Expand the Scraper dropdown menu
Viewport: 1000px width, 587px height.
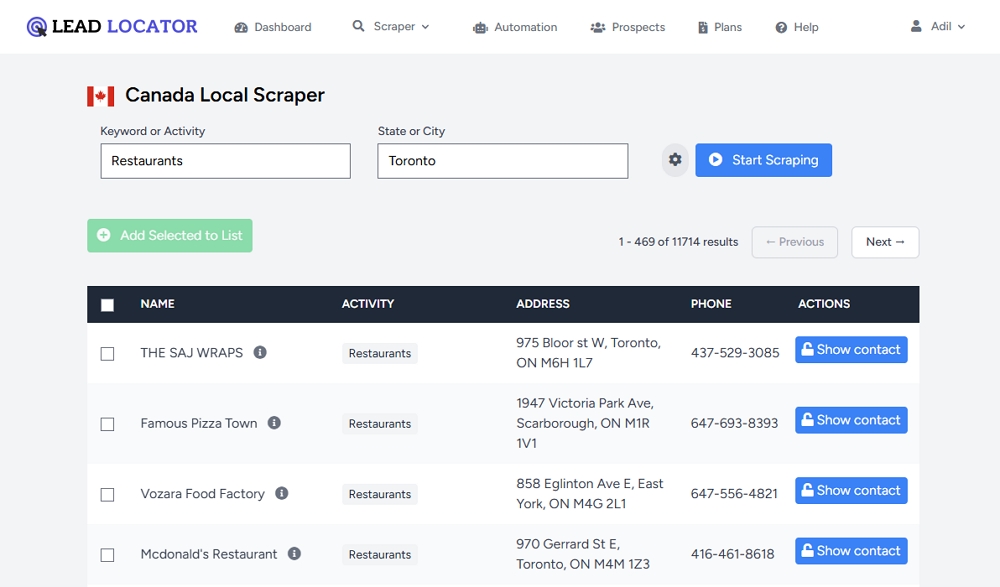point(390,27)
